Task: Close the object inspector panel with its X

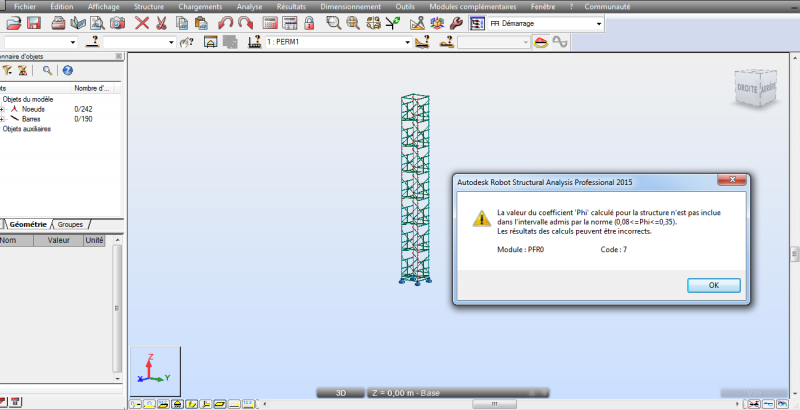Action: click(x=119, y=56)
